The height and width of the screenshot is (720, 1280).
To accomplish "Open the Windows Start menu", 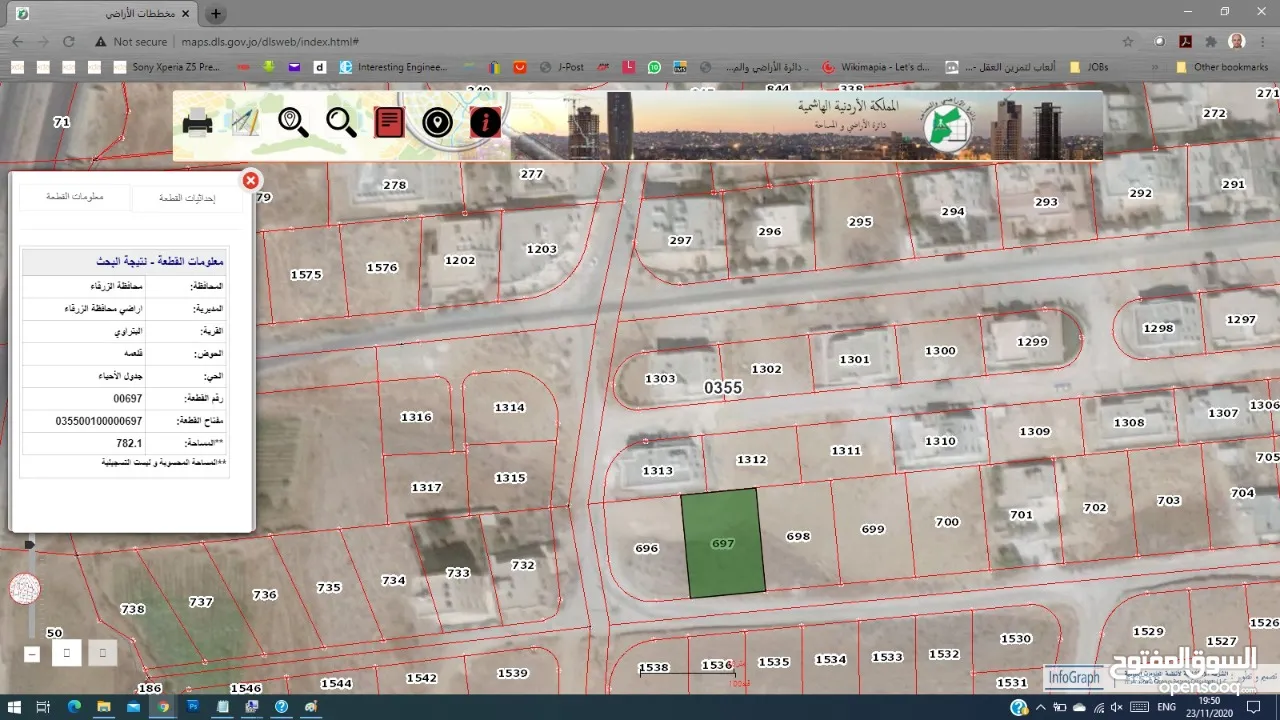I will pyautogui.click(x=14, y=707).
